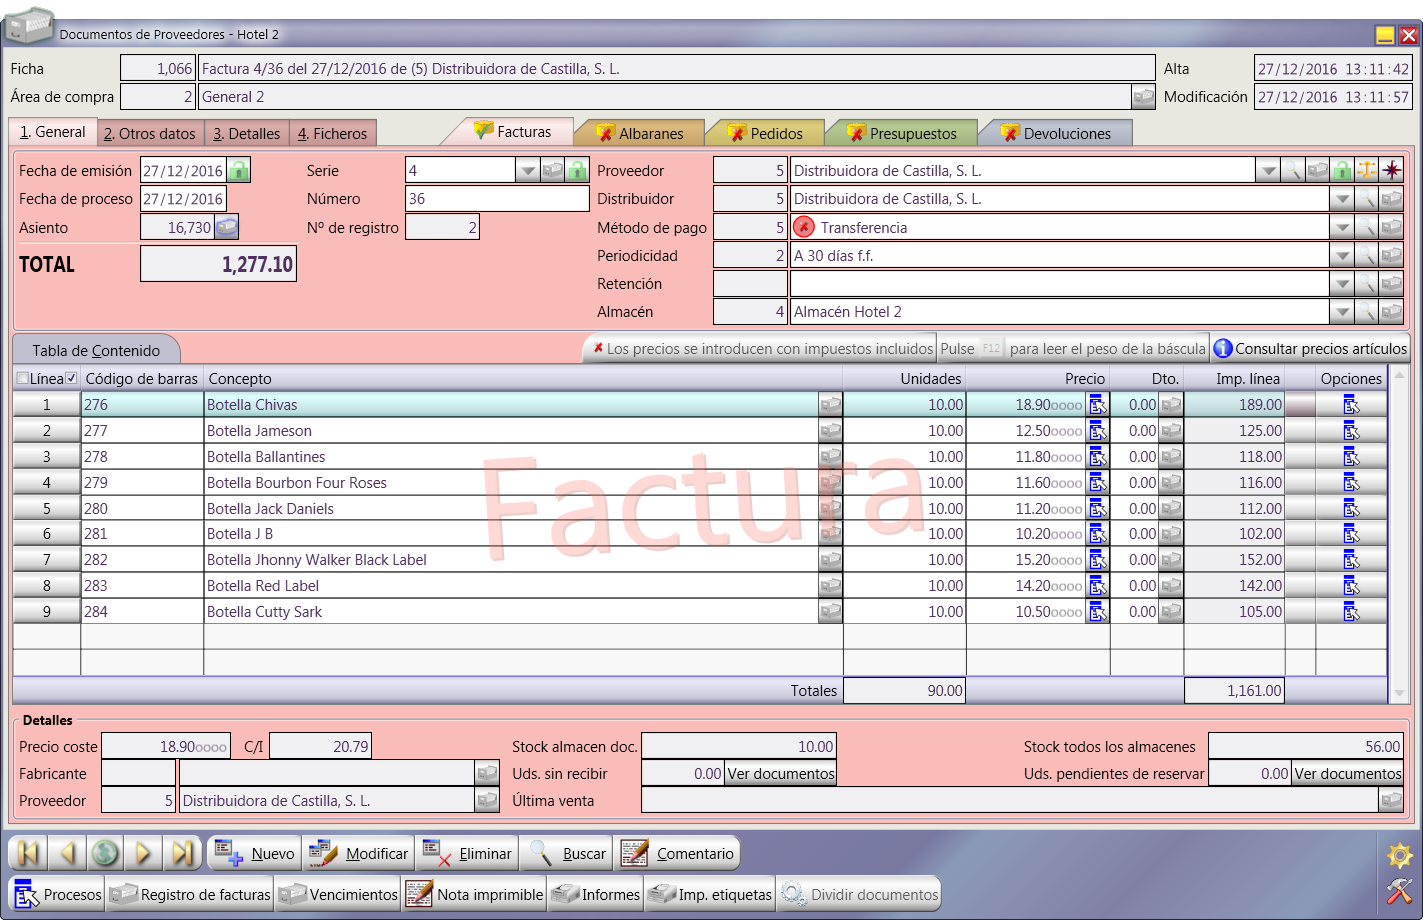Click the Número input field
1423x920 pixels.
[497, 199]
